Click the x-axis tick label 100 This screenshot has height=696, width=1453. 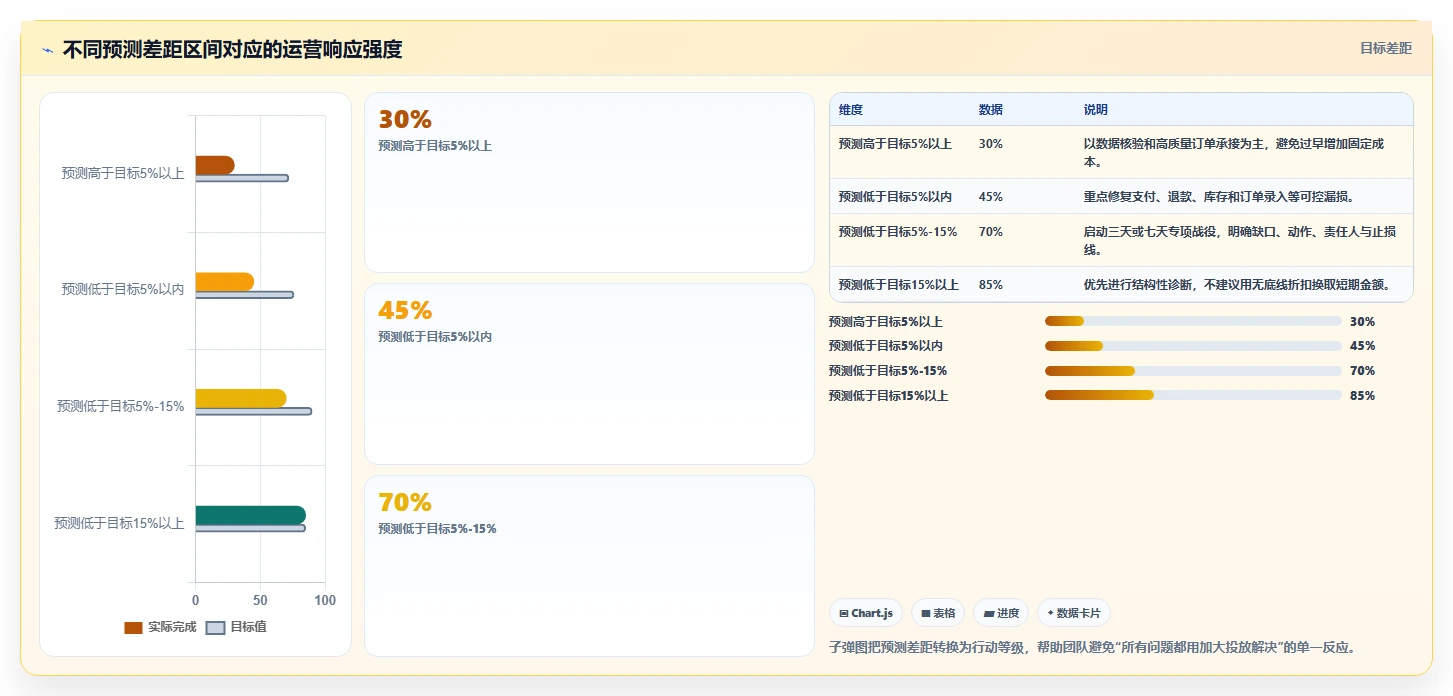coord(325,600)
